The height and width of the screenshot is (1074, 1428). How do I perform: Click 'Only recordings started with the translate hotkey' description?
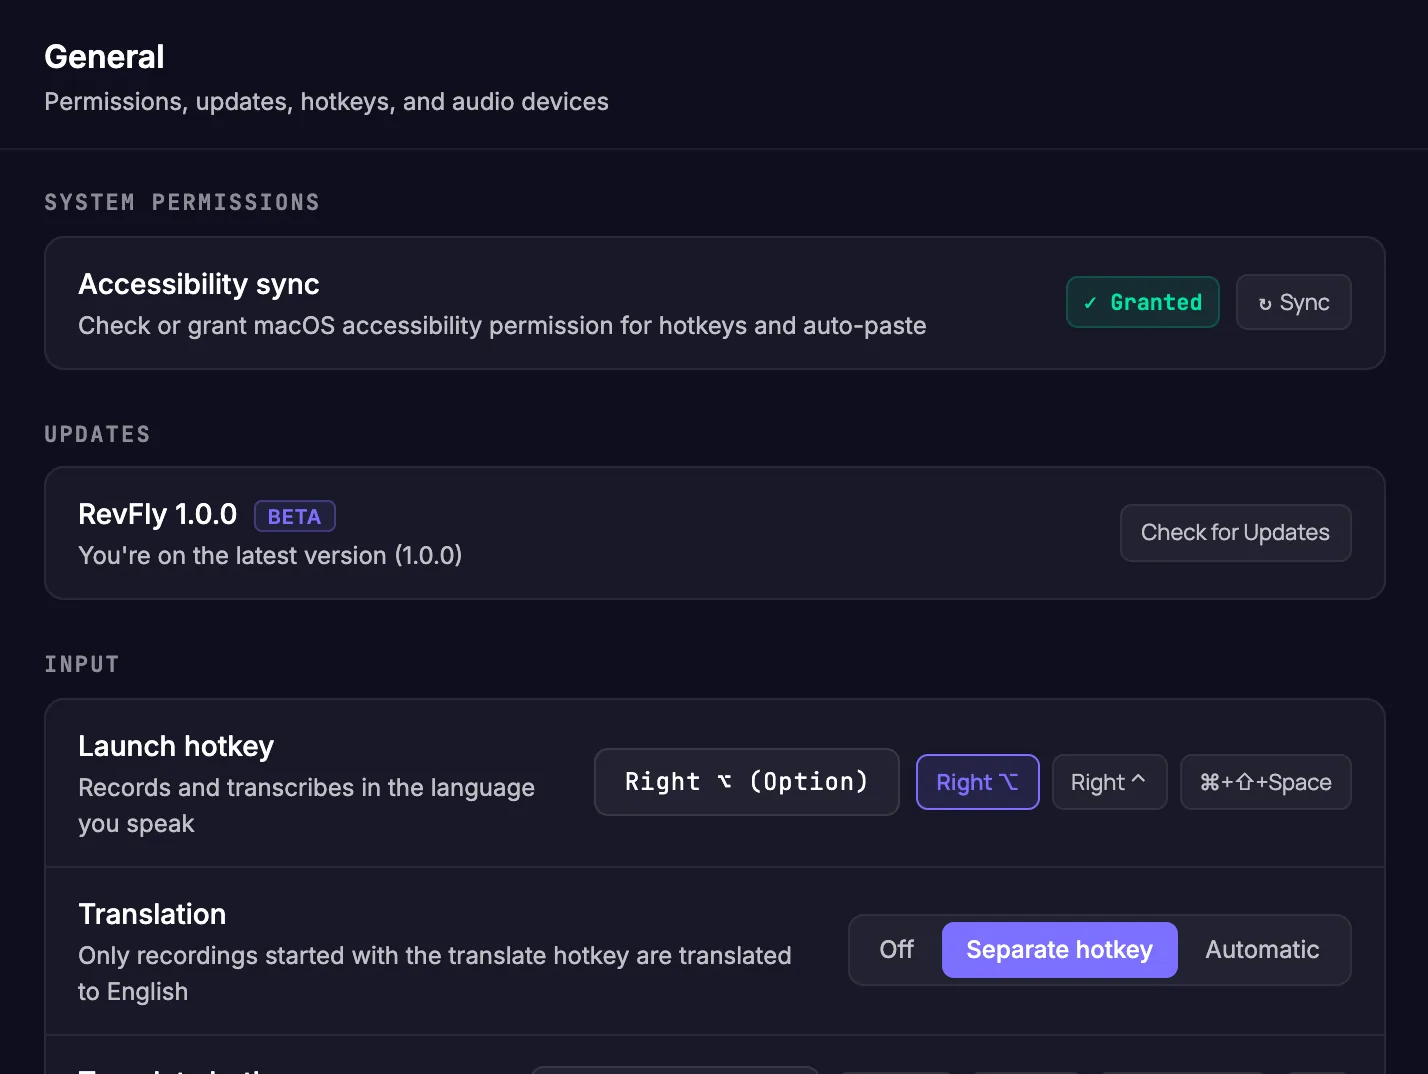coord(435,974)
